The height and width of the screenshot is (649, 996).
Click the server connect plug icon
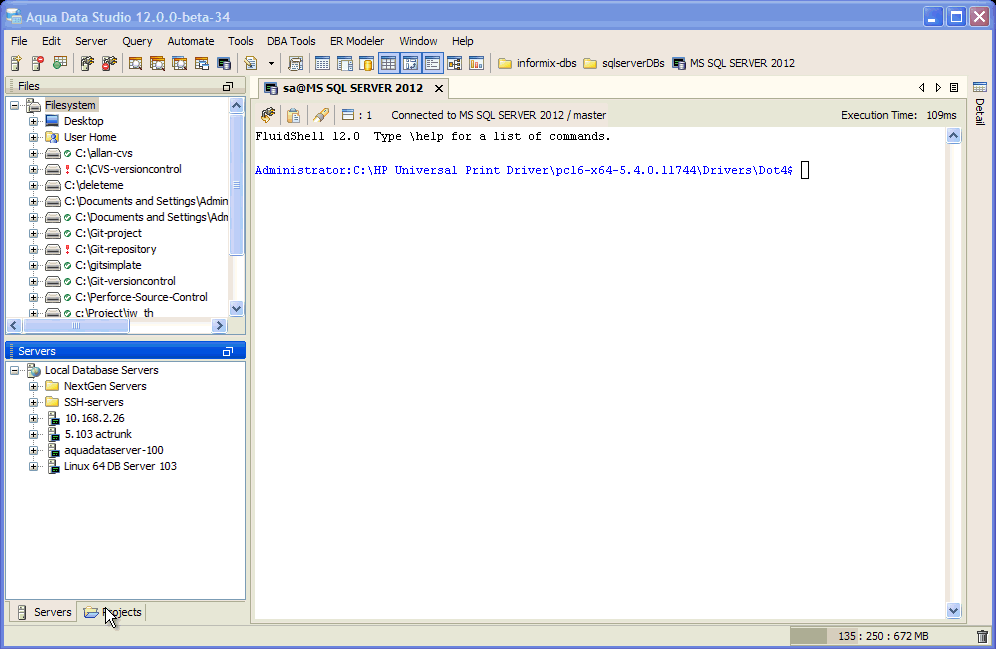pyautogui.click(x=88, y=63)
